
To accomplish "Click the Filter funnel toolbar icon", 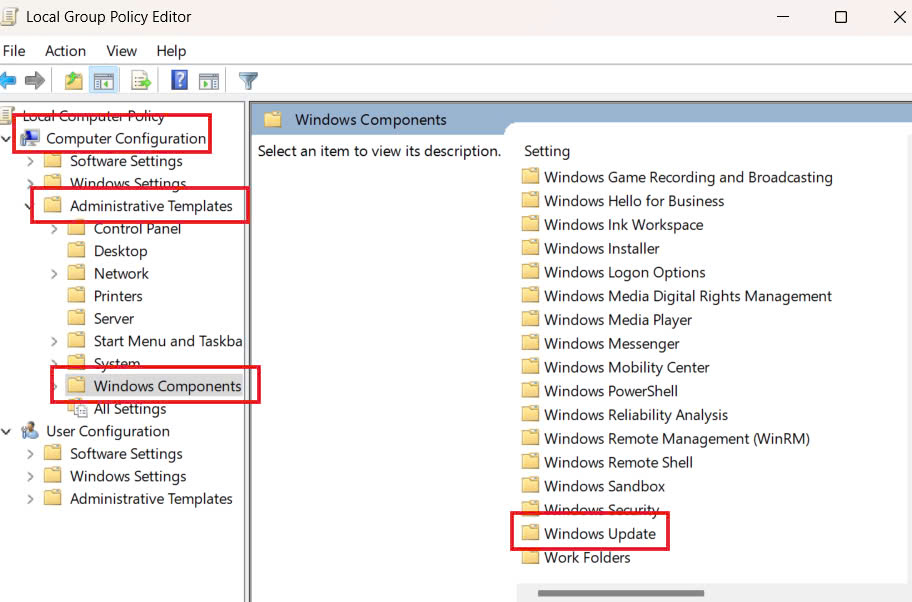I will coord(249,81).
